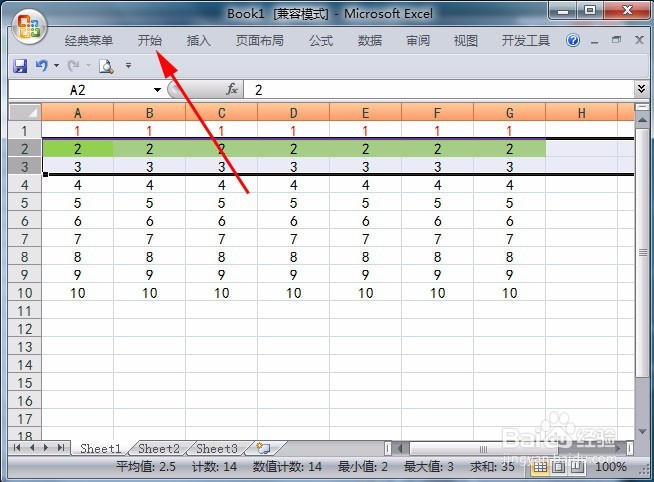Go to previous sheet navigation arrow
This screenshot has width=654, height=482.
pos(32,448)
